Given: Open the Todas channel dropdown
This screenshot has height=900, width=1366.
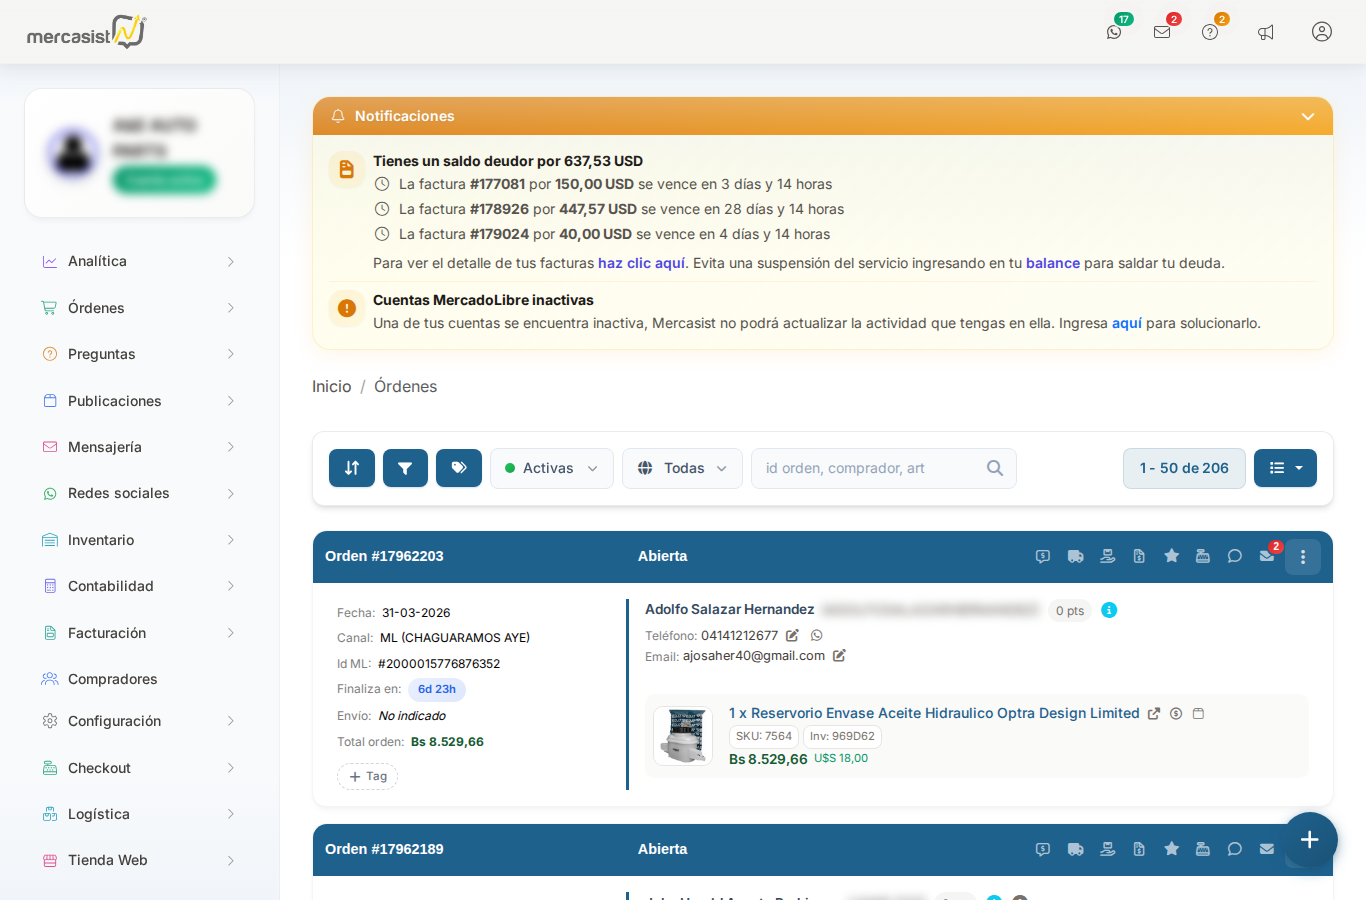Looking at the screenshot, I should (x=682, y=468).
